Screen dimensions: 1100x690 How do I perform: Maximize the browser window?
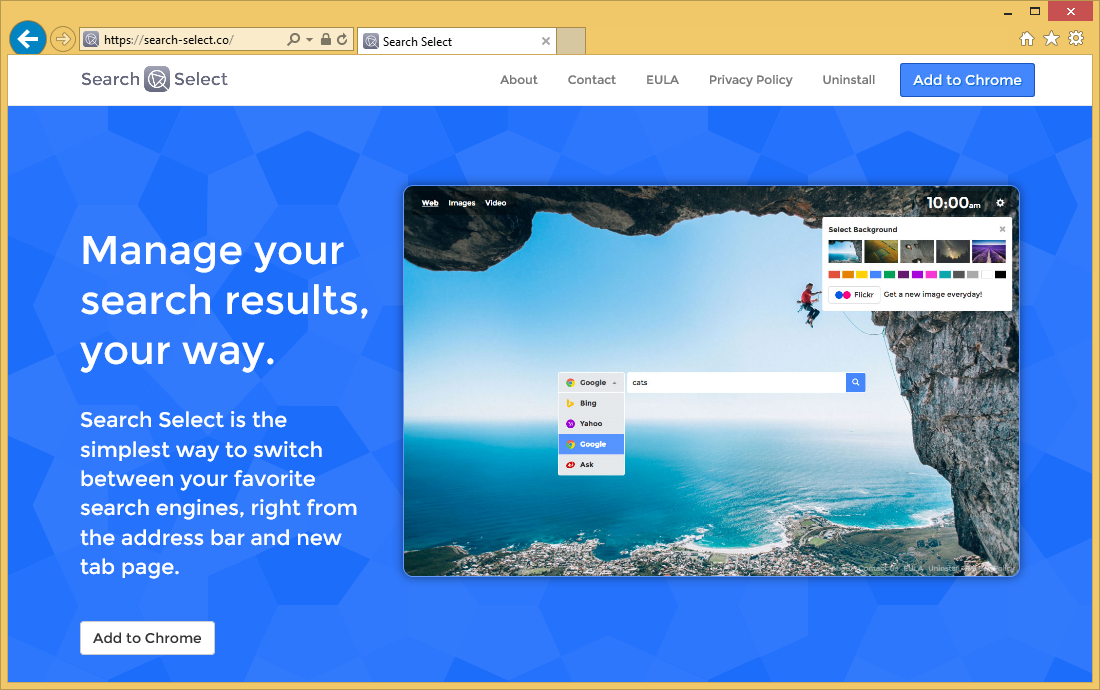point(1035,11)
